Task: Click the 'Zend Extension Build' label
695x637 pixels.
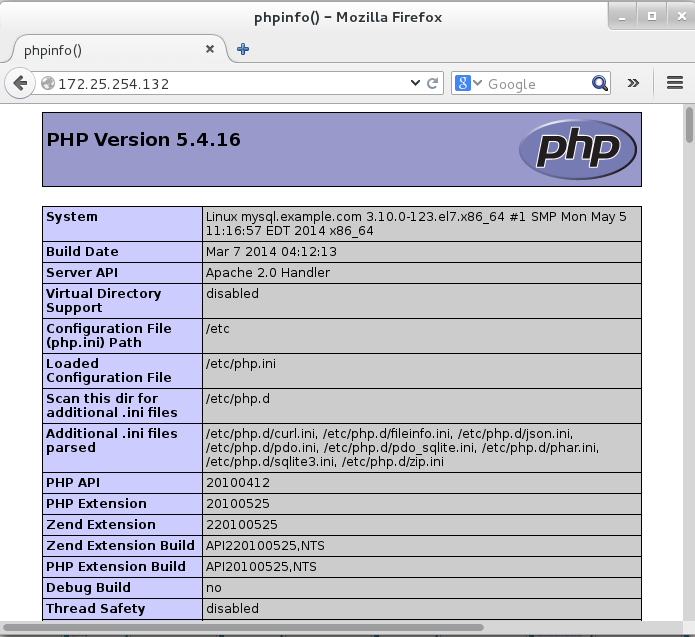Action: click(x=120, y=545)
